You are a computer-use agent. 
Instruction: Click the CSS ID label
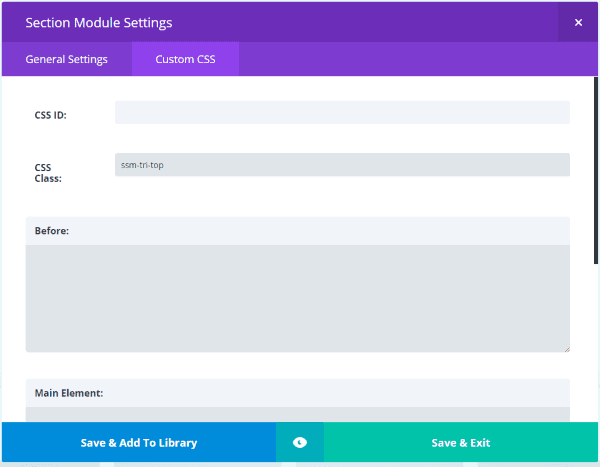(x=51, y=115)
